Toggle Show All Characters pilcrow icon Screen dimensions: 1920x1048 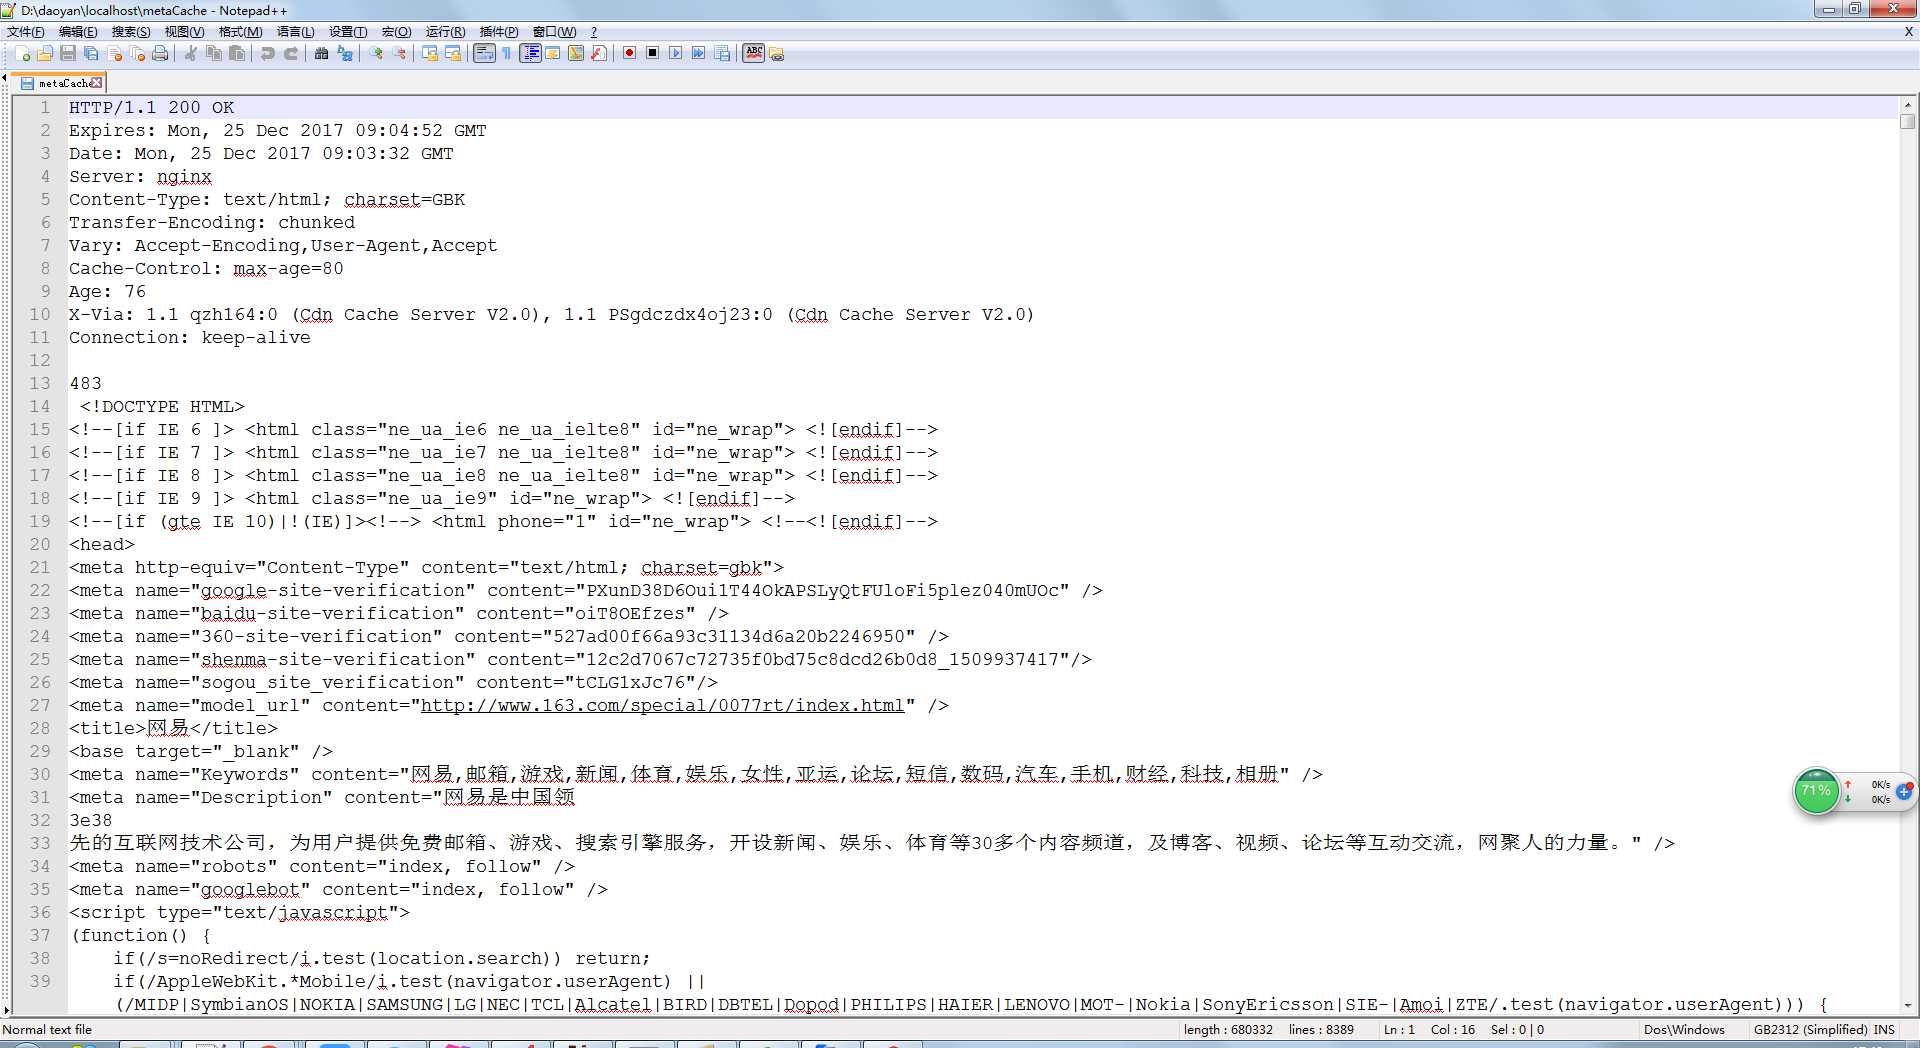coord(506,54)
